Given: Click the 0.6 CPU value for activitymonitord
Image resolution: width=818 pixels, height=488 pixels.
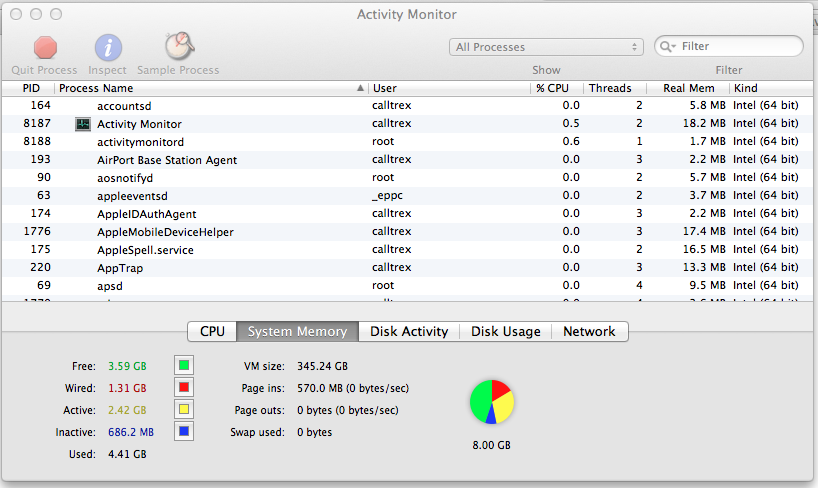Looking at the screenshot, I should [571, 141].
